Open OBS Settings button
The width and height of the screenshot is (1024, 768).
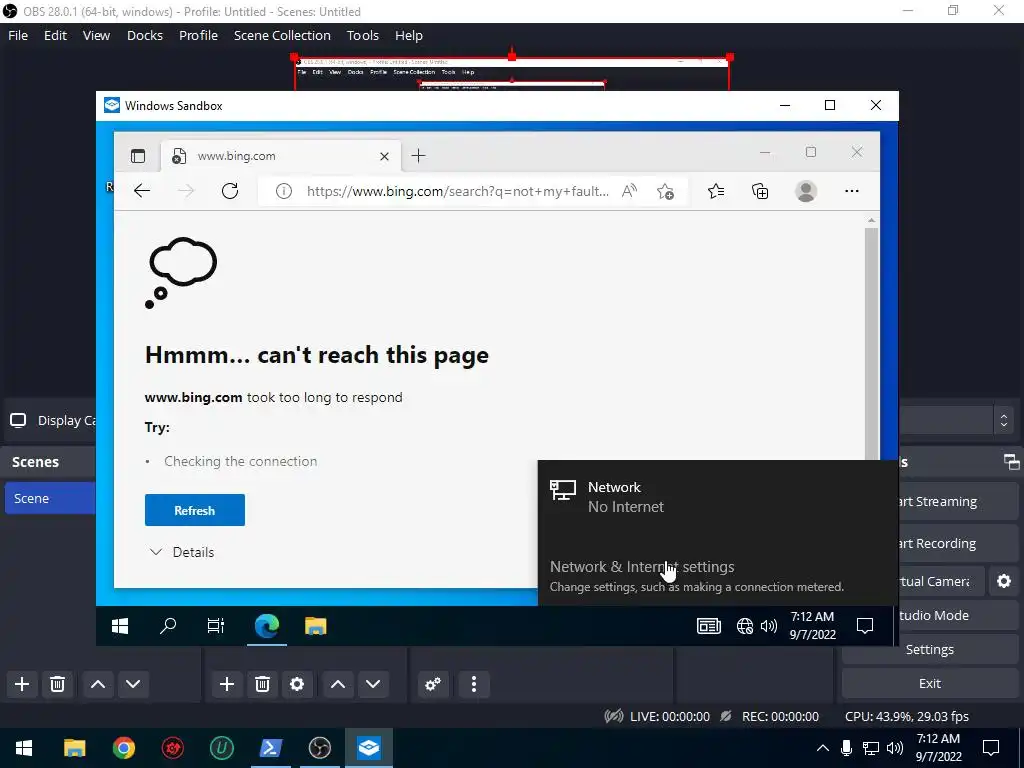930,649
